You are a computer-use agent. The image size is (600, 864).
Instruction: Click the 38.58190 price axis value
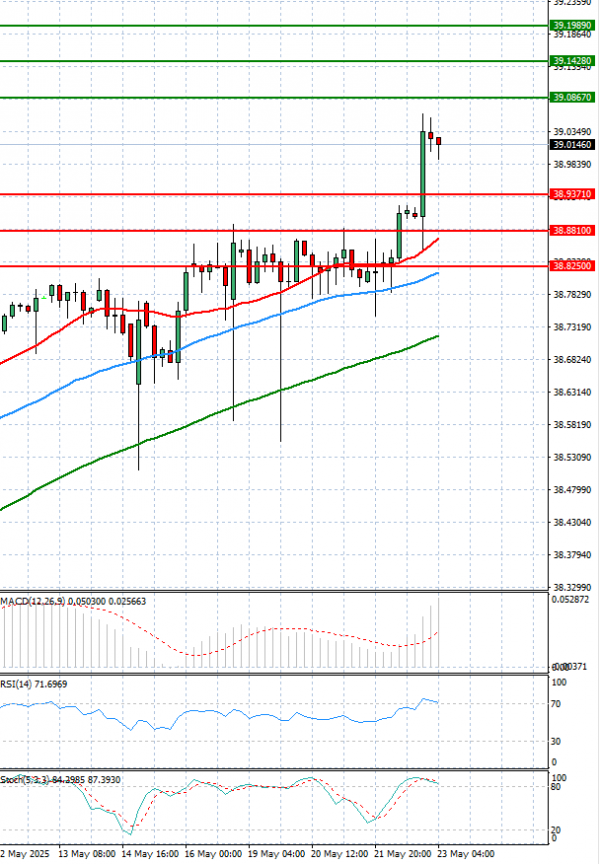coord(572,425)
